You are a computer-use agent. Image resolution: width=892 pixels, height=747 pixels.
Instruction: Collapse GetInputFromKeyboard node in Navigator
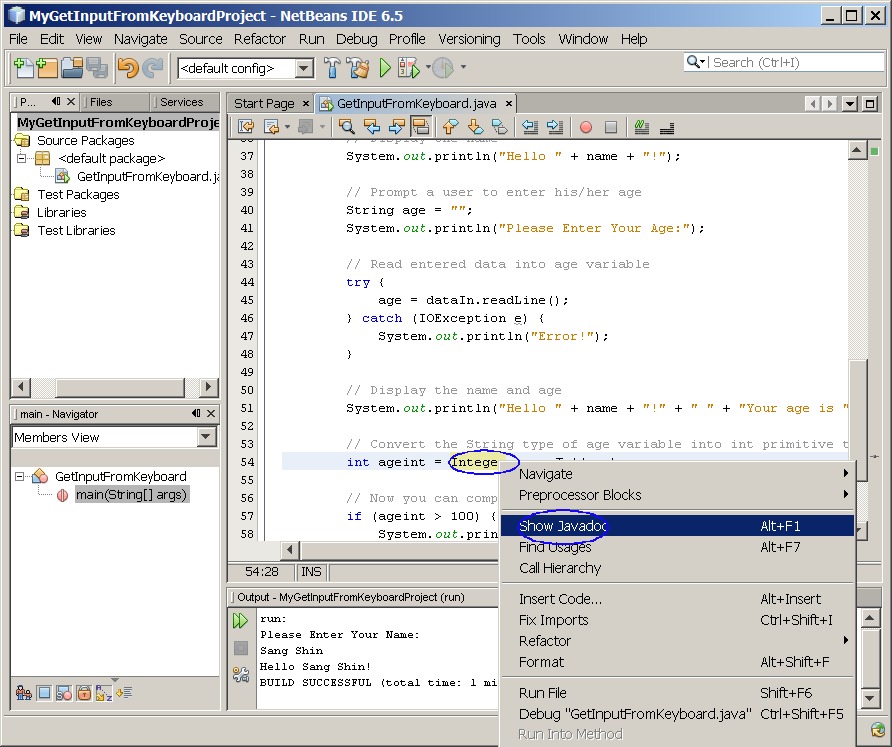pyautogui.click(x=20, y=476)
